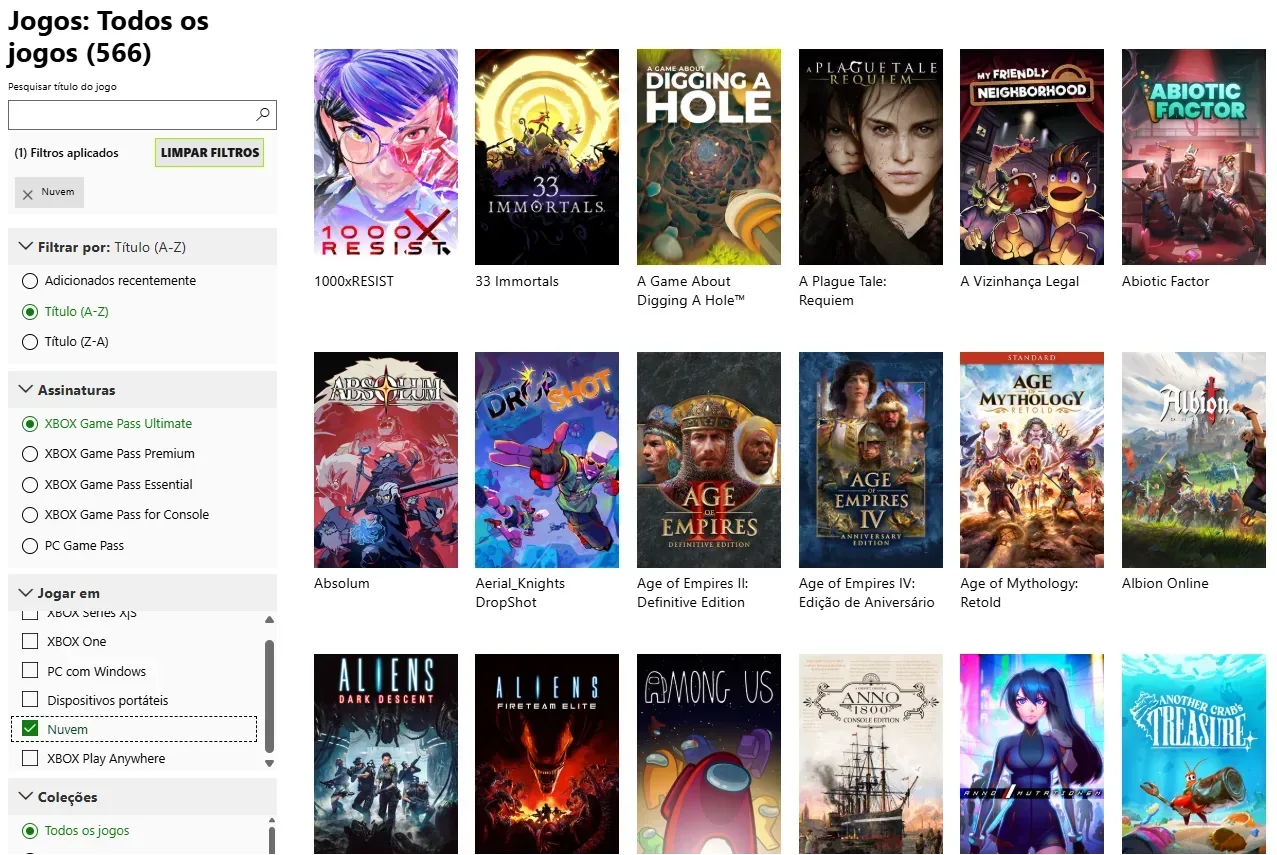The width and height of the screenshot is (1277, 855).
Task: Click the LIMPAR FILTROS button
Action: 209,153
